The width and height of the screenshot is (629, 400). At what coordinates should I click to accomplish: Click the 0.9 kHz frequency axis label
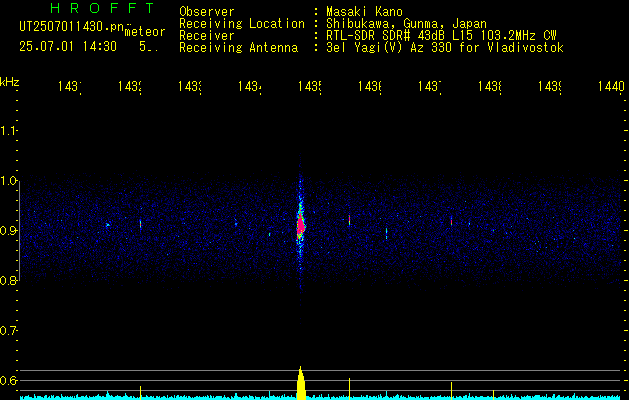tap(8, 231)
